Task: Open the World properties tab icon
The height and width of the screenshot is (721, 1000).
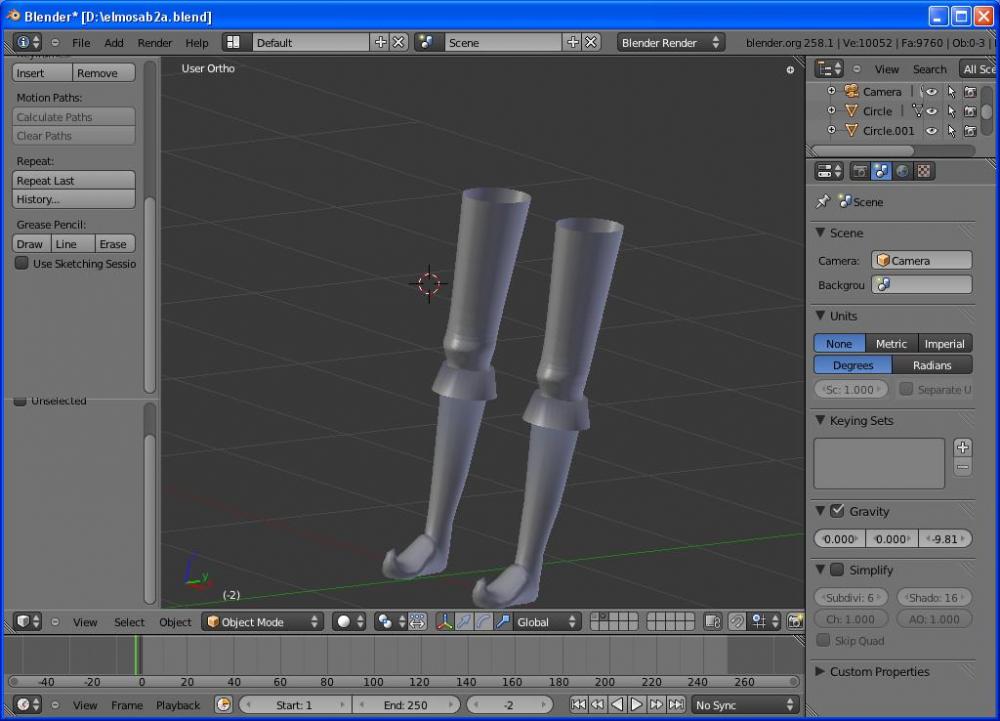Action: 903,171
